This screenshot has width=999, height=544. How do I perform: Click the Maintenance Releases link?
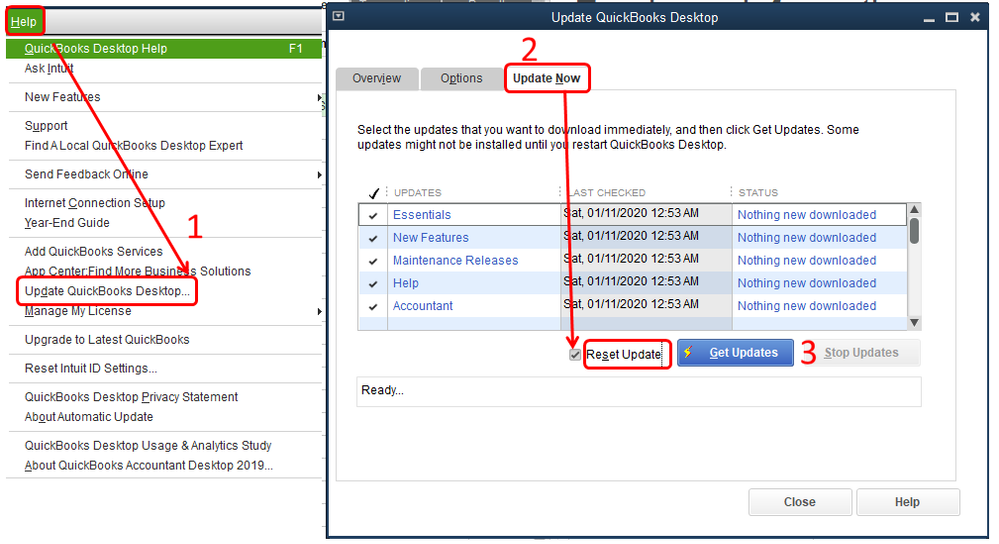pyautogui.click(x=456, y=261)
